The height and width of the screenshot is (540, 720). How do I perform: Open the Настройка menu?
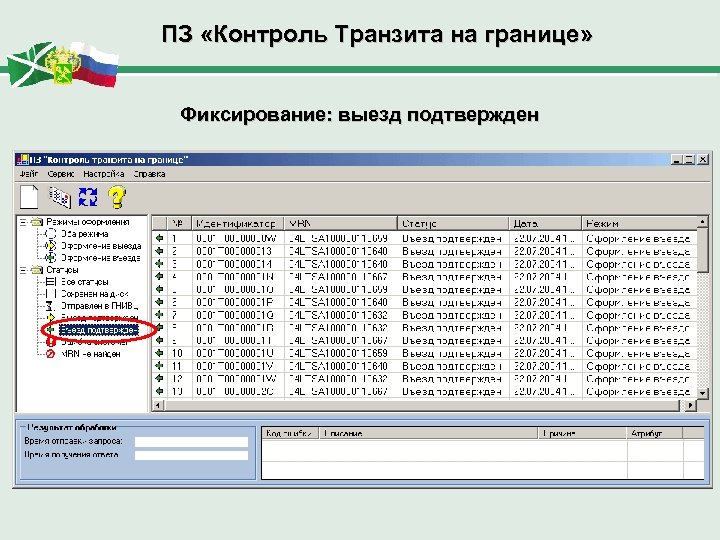click(104, 174)
